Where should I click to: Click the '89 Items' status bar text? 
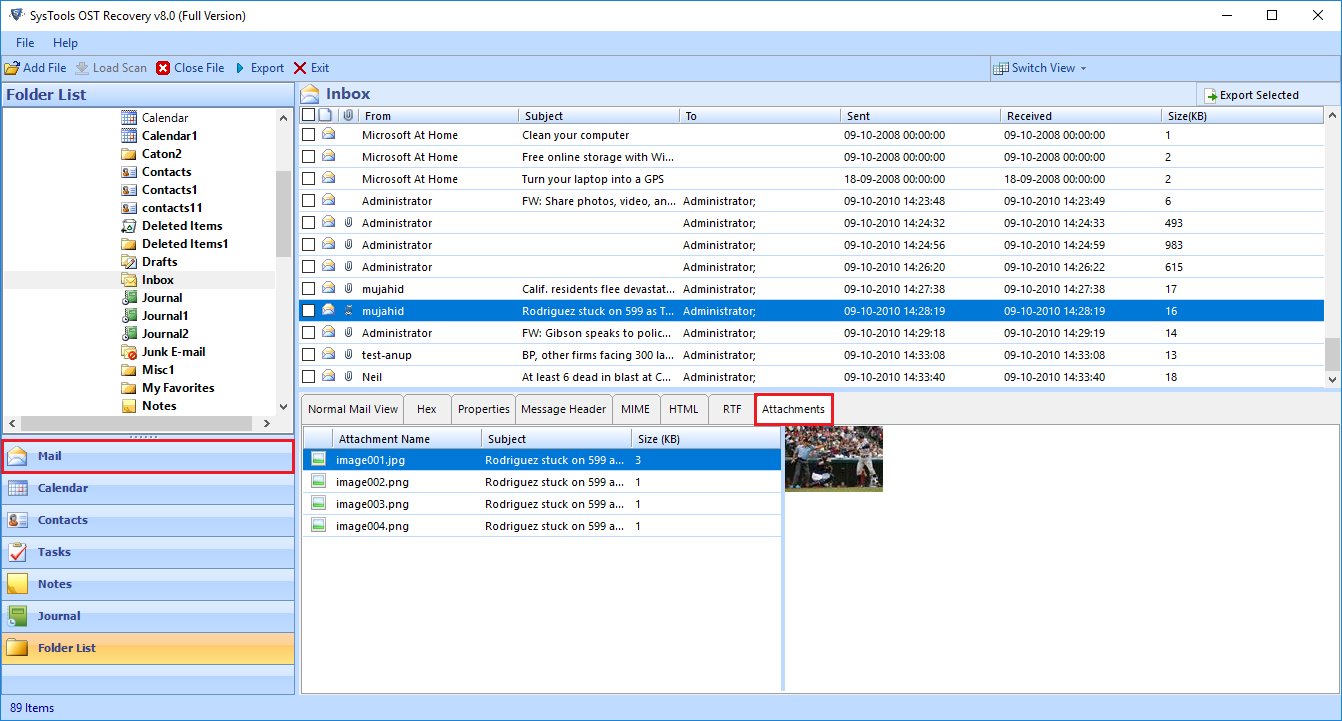click(33, 708)
